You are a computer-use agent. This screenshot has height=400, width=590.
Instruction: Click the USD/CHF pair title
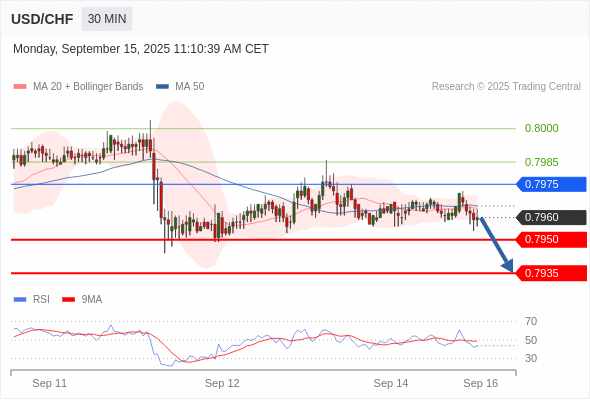tap(42, 19)
